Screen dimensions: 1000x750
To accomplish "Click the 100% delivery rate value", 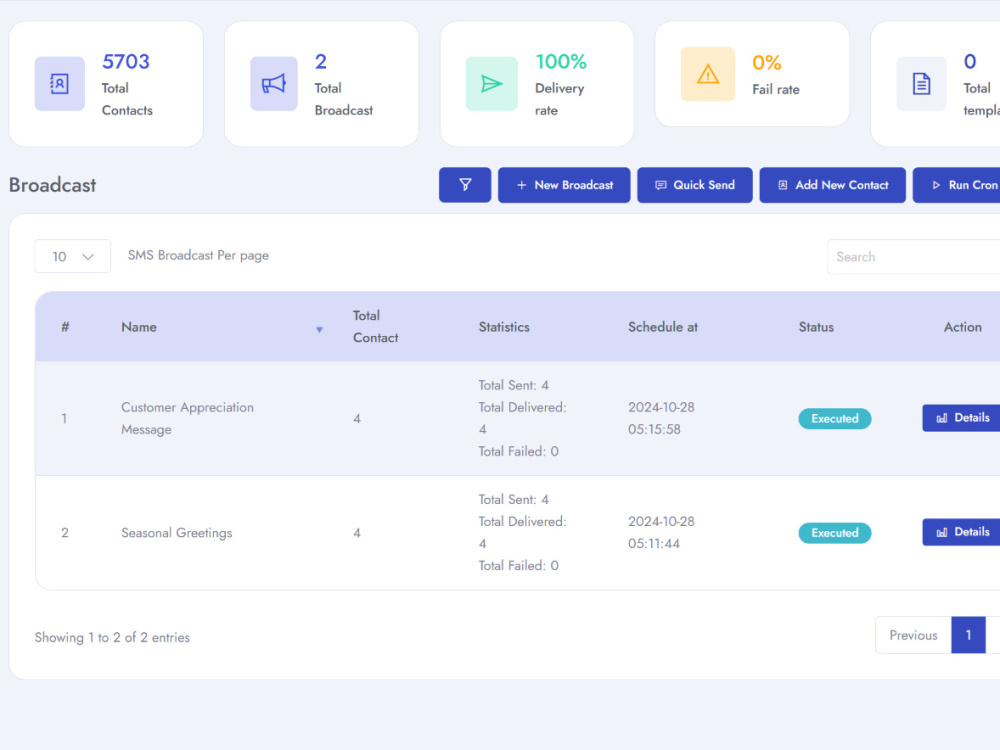I will point(561,62).
